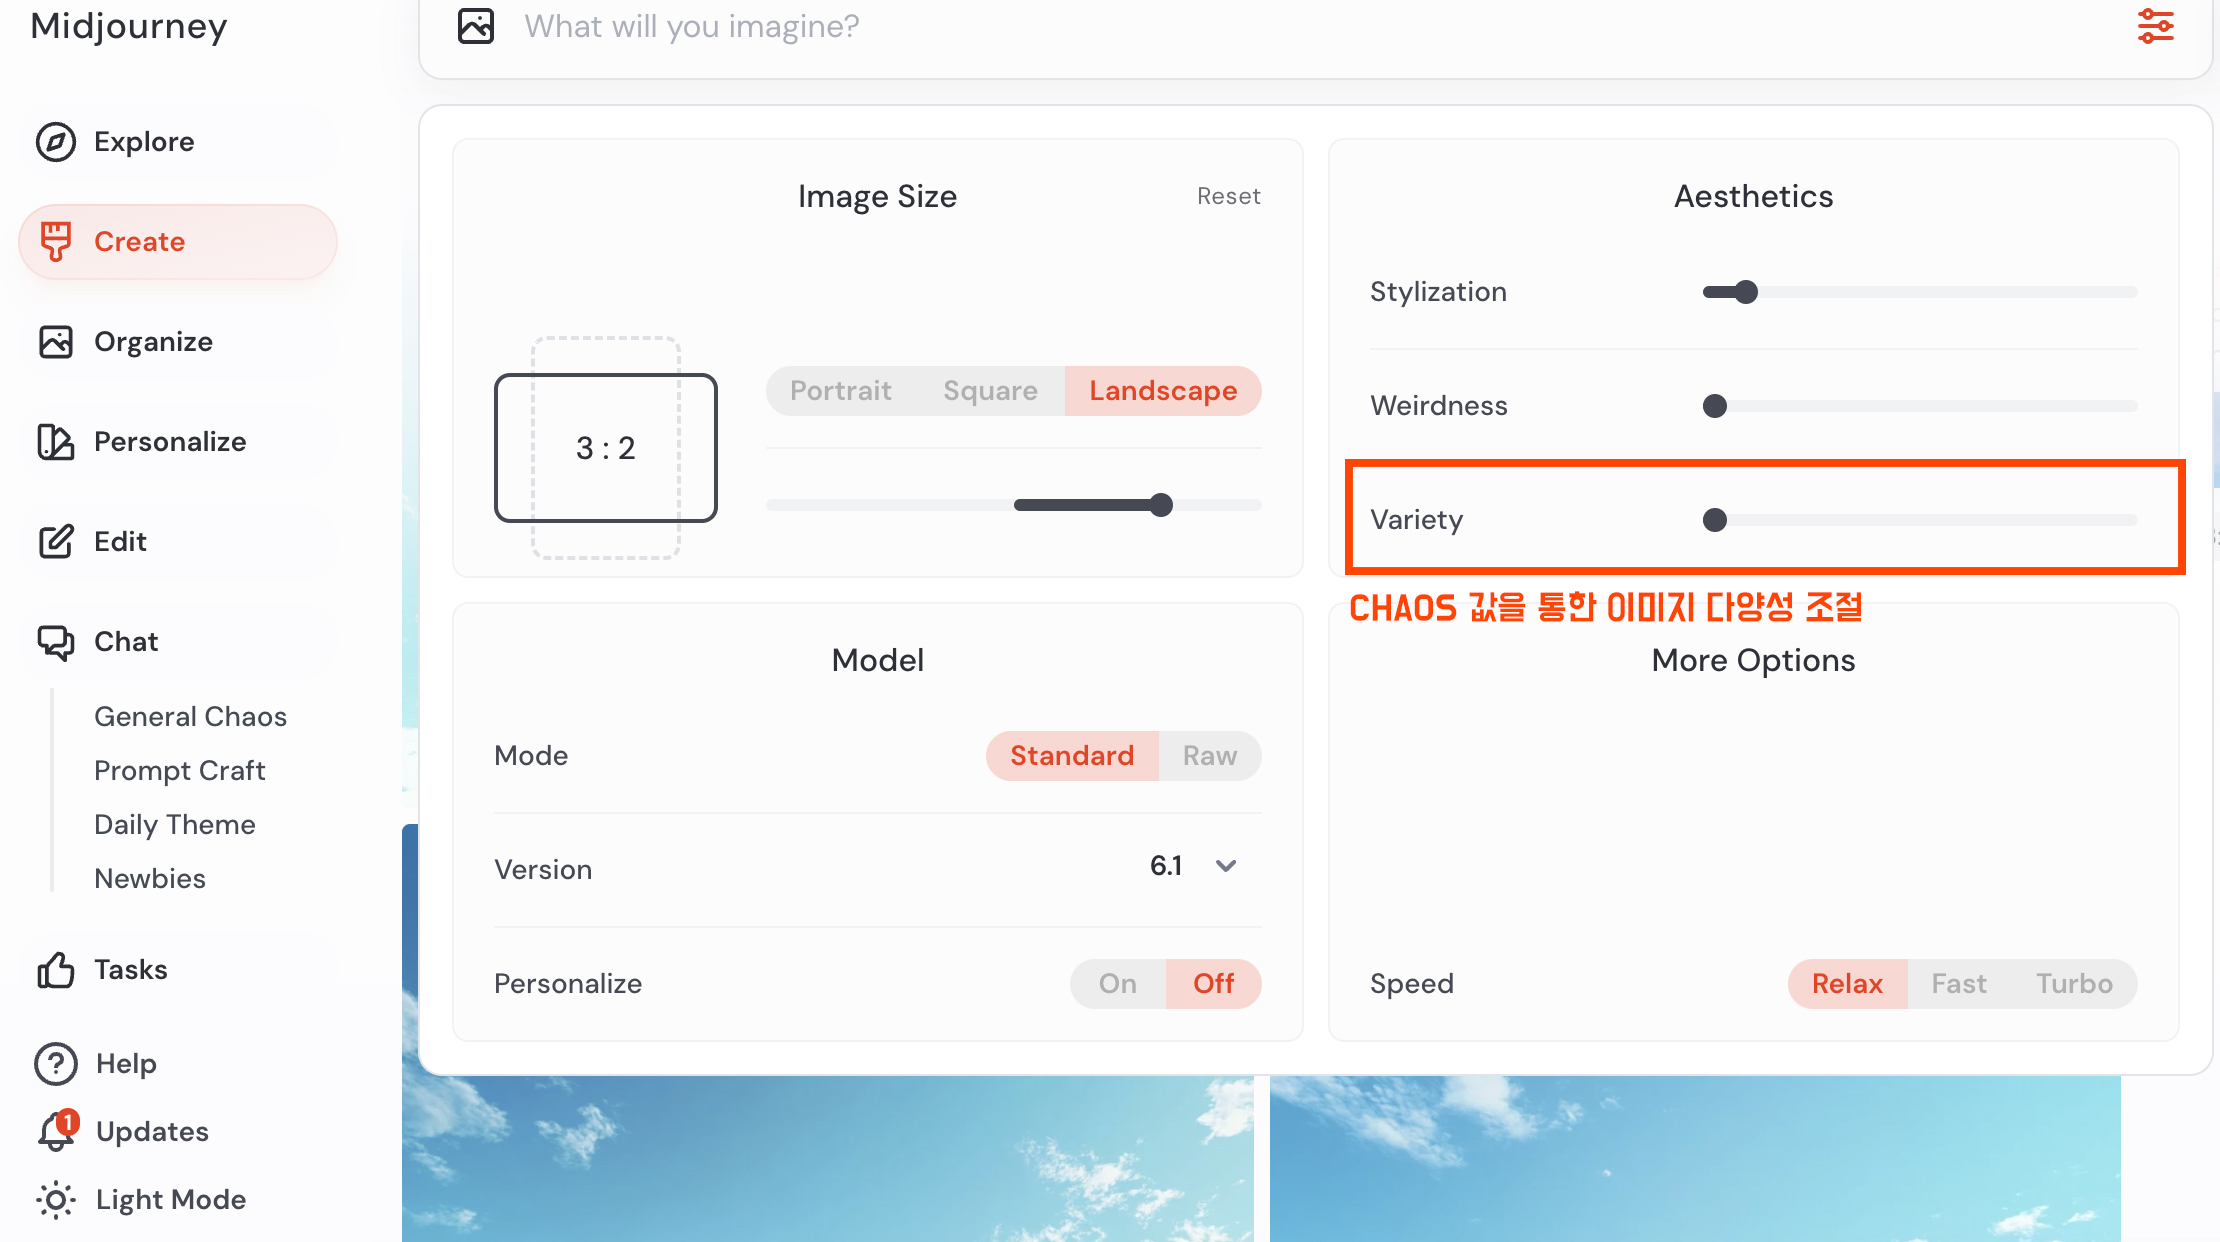Click the Chat bubbles icon
2220x1242 pixels.
tap(56, 642)
